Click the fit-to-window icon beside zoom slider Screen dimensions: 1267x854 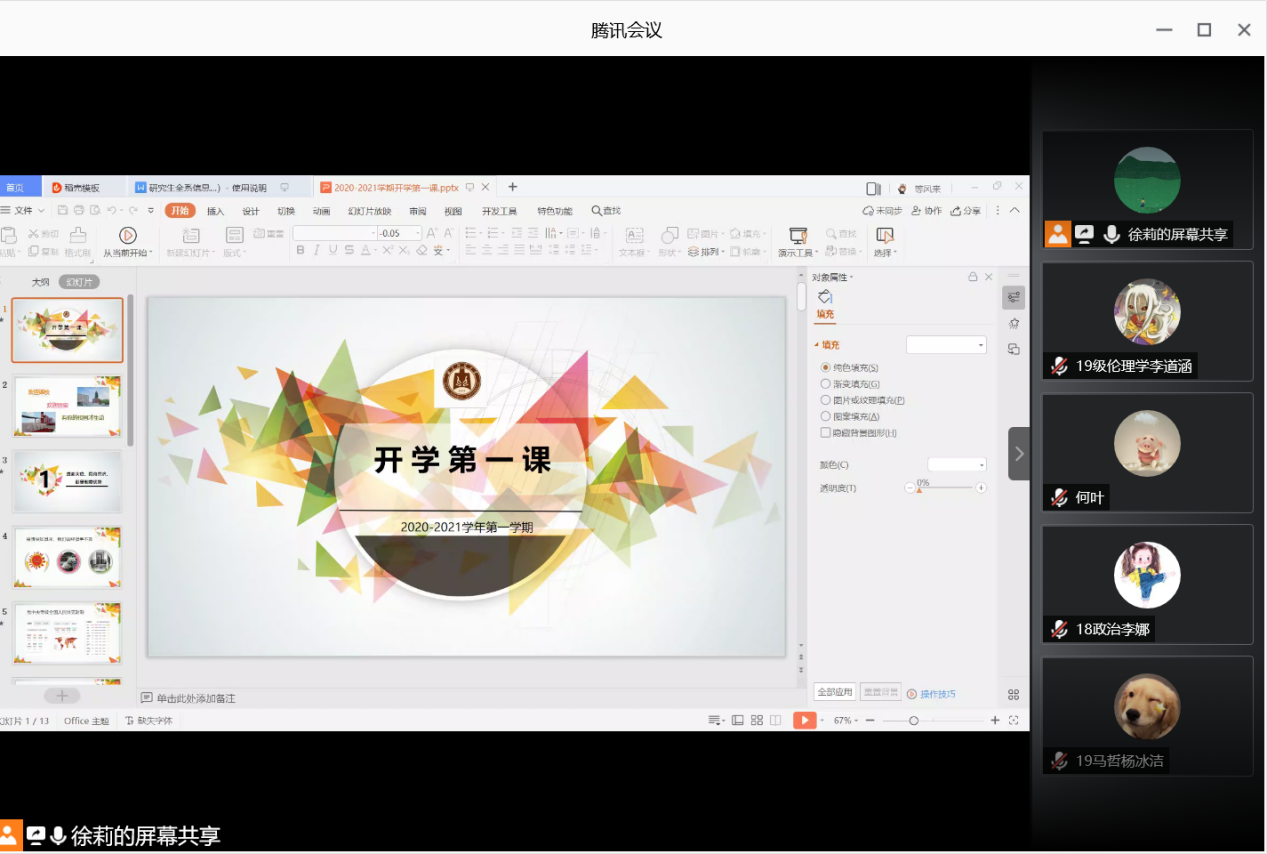(x=1013, y=720)
